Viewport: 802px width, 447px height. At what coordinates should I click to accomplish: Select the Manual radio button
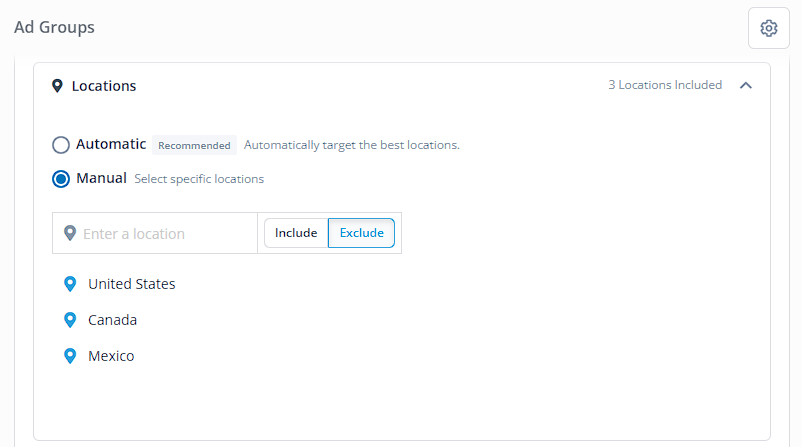tap(61, 179)
